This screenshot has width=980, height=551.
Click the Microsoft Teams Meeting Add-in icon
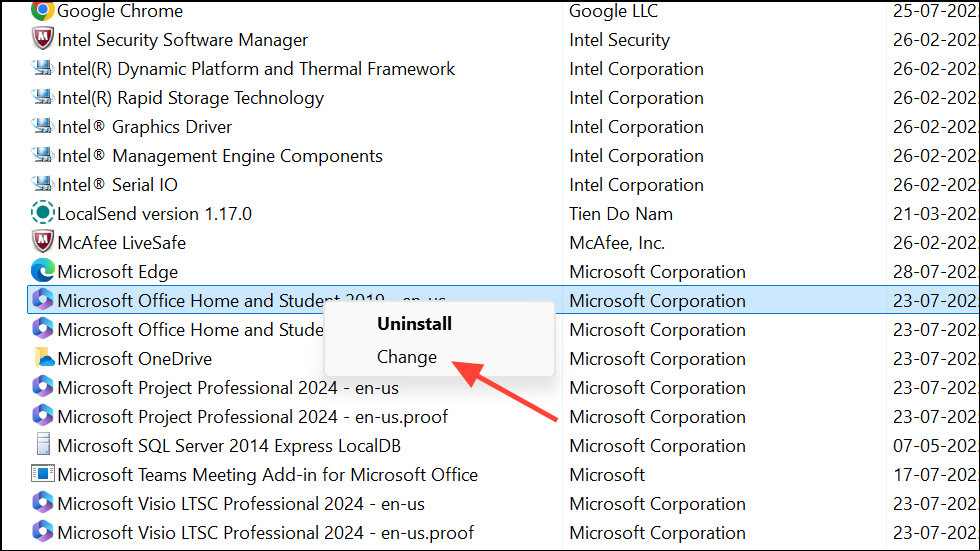click(42, 475)
